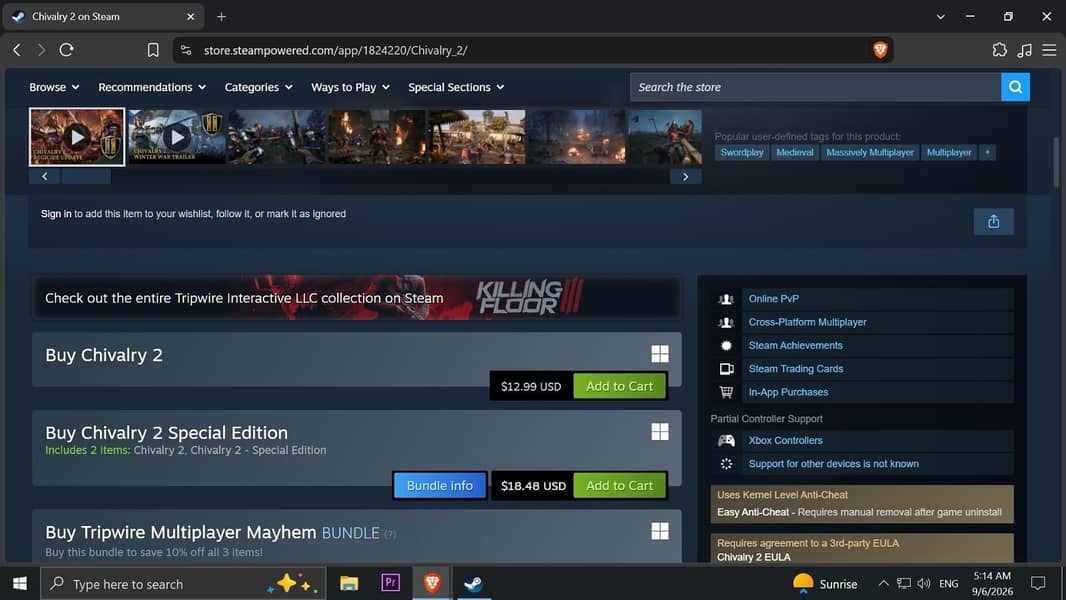1066x600 pixels.
Task: Click the Steam Achievements feature icon
Action: coord(726,345)
